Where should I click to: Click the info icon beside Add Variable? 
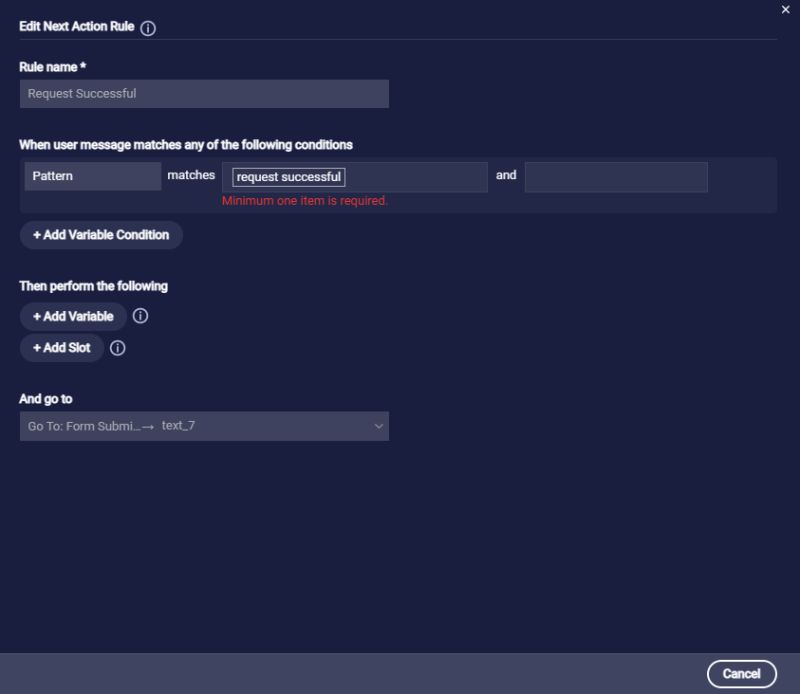[x=141, y=316]
